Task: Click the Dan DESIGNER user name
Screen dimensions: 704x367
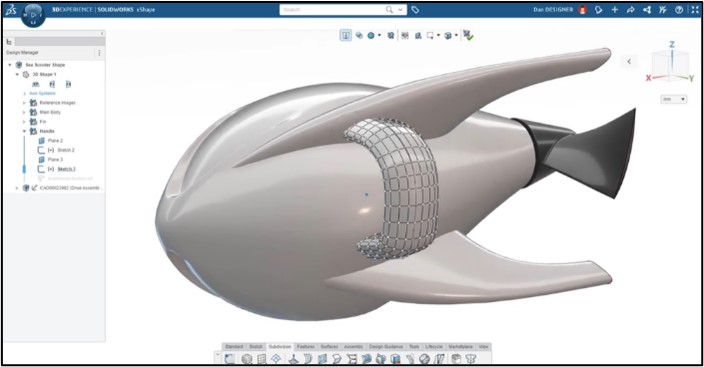Action: point(553,9)
